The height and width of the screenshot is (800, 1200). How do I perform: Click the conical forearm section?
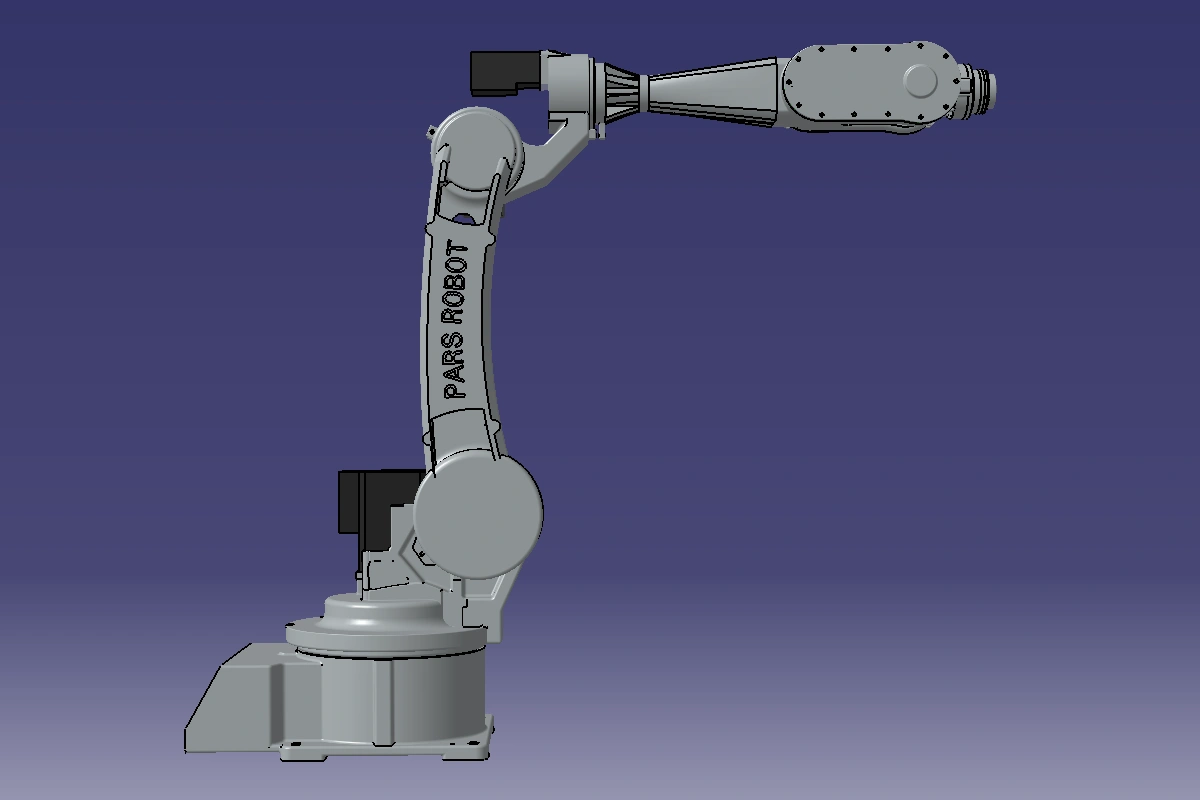(x=712, y=92)
